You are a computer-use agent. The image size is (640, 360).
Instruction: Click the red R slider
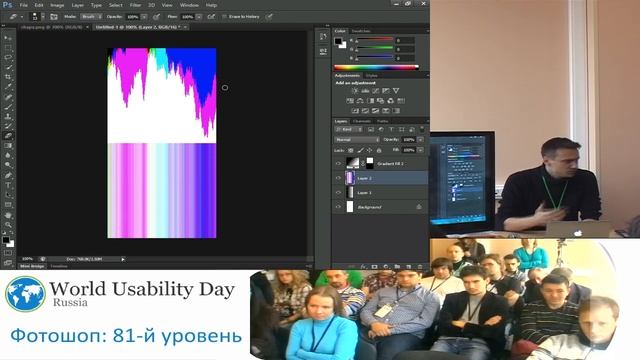pos(375,40)
